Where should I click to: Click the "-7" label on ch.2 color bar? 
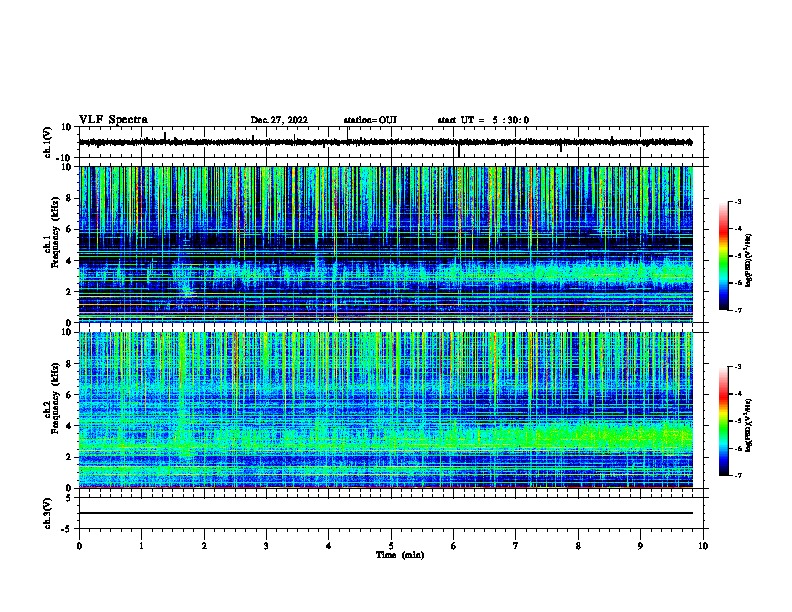(737, 476)
